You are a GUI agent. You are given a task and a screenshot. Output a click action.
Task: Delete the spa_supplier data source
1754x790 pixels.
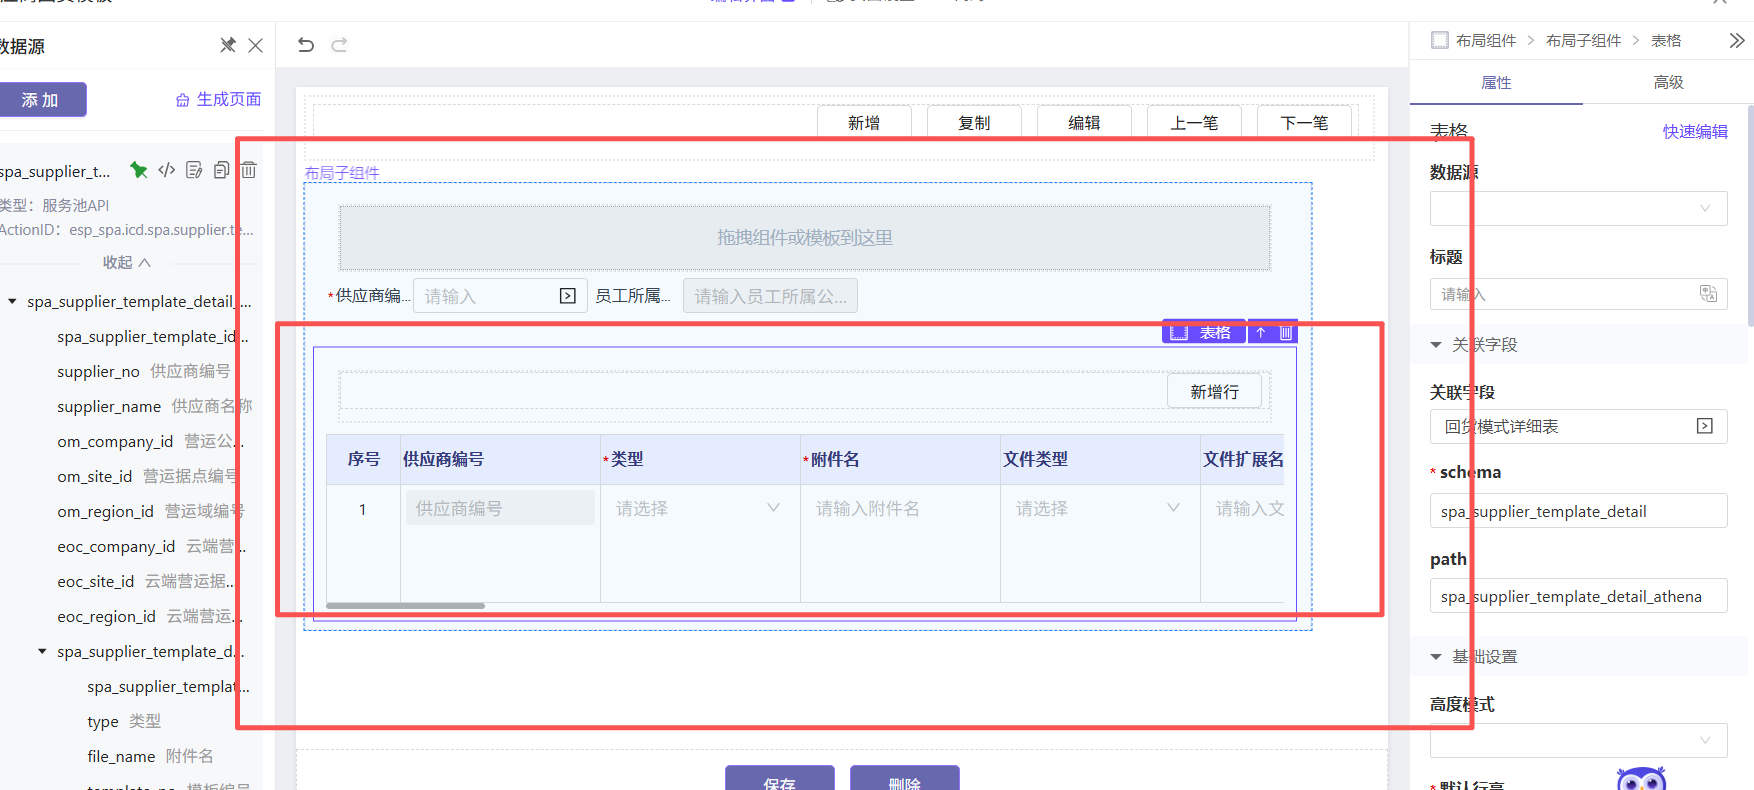[249, 170]
